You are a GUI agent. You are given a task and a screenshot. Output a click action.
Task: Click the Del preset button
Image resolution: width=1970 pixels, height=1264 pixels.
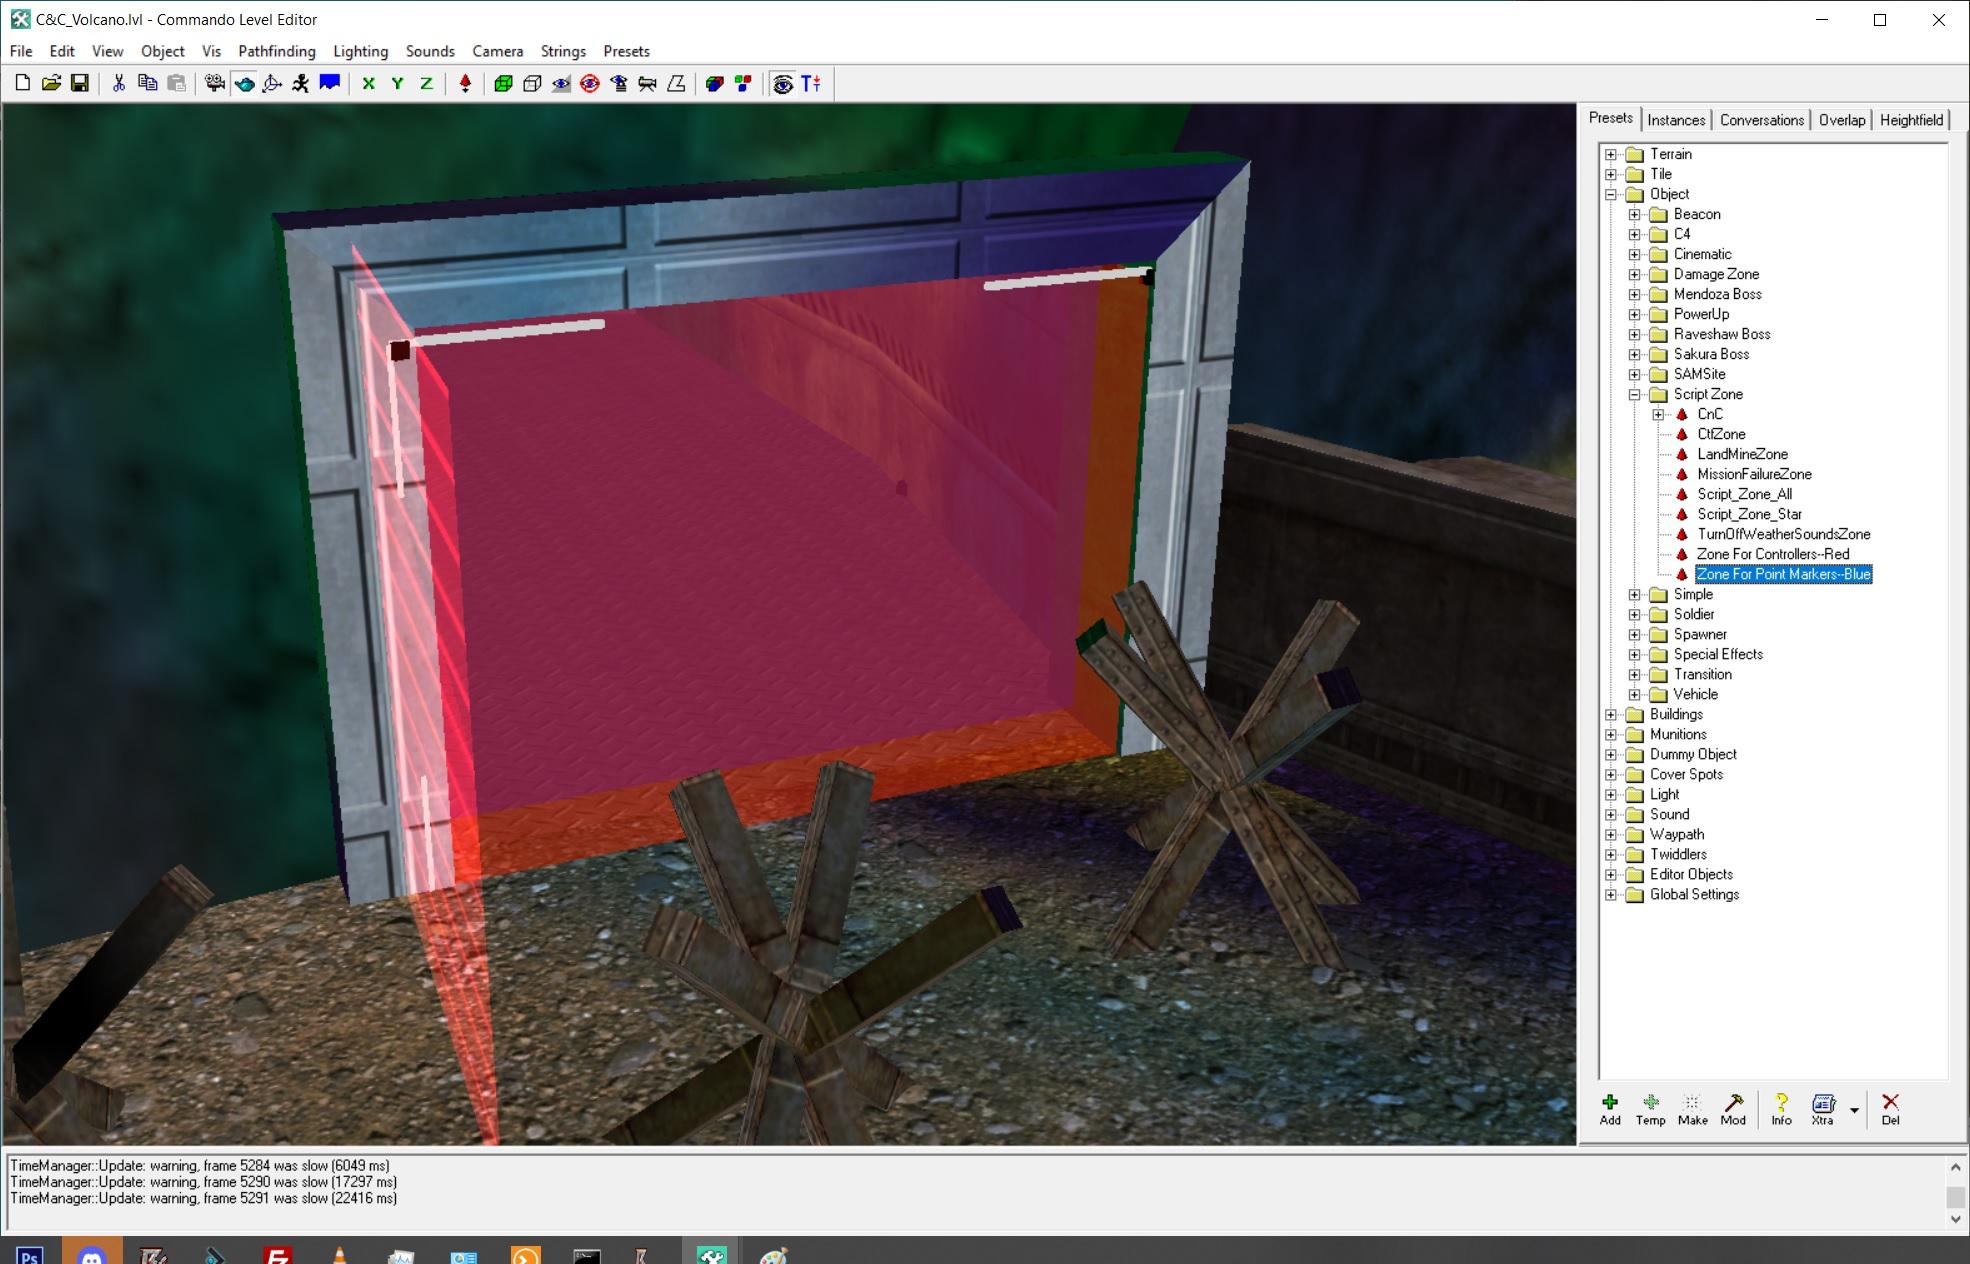1890,1108
